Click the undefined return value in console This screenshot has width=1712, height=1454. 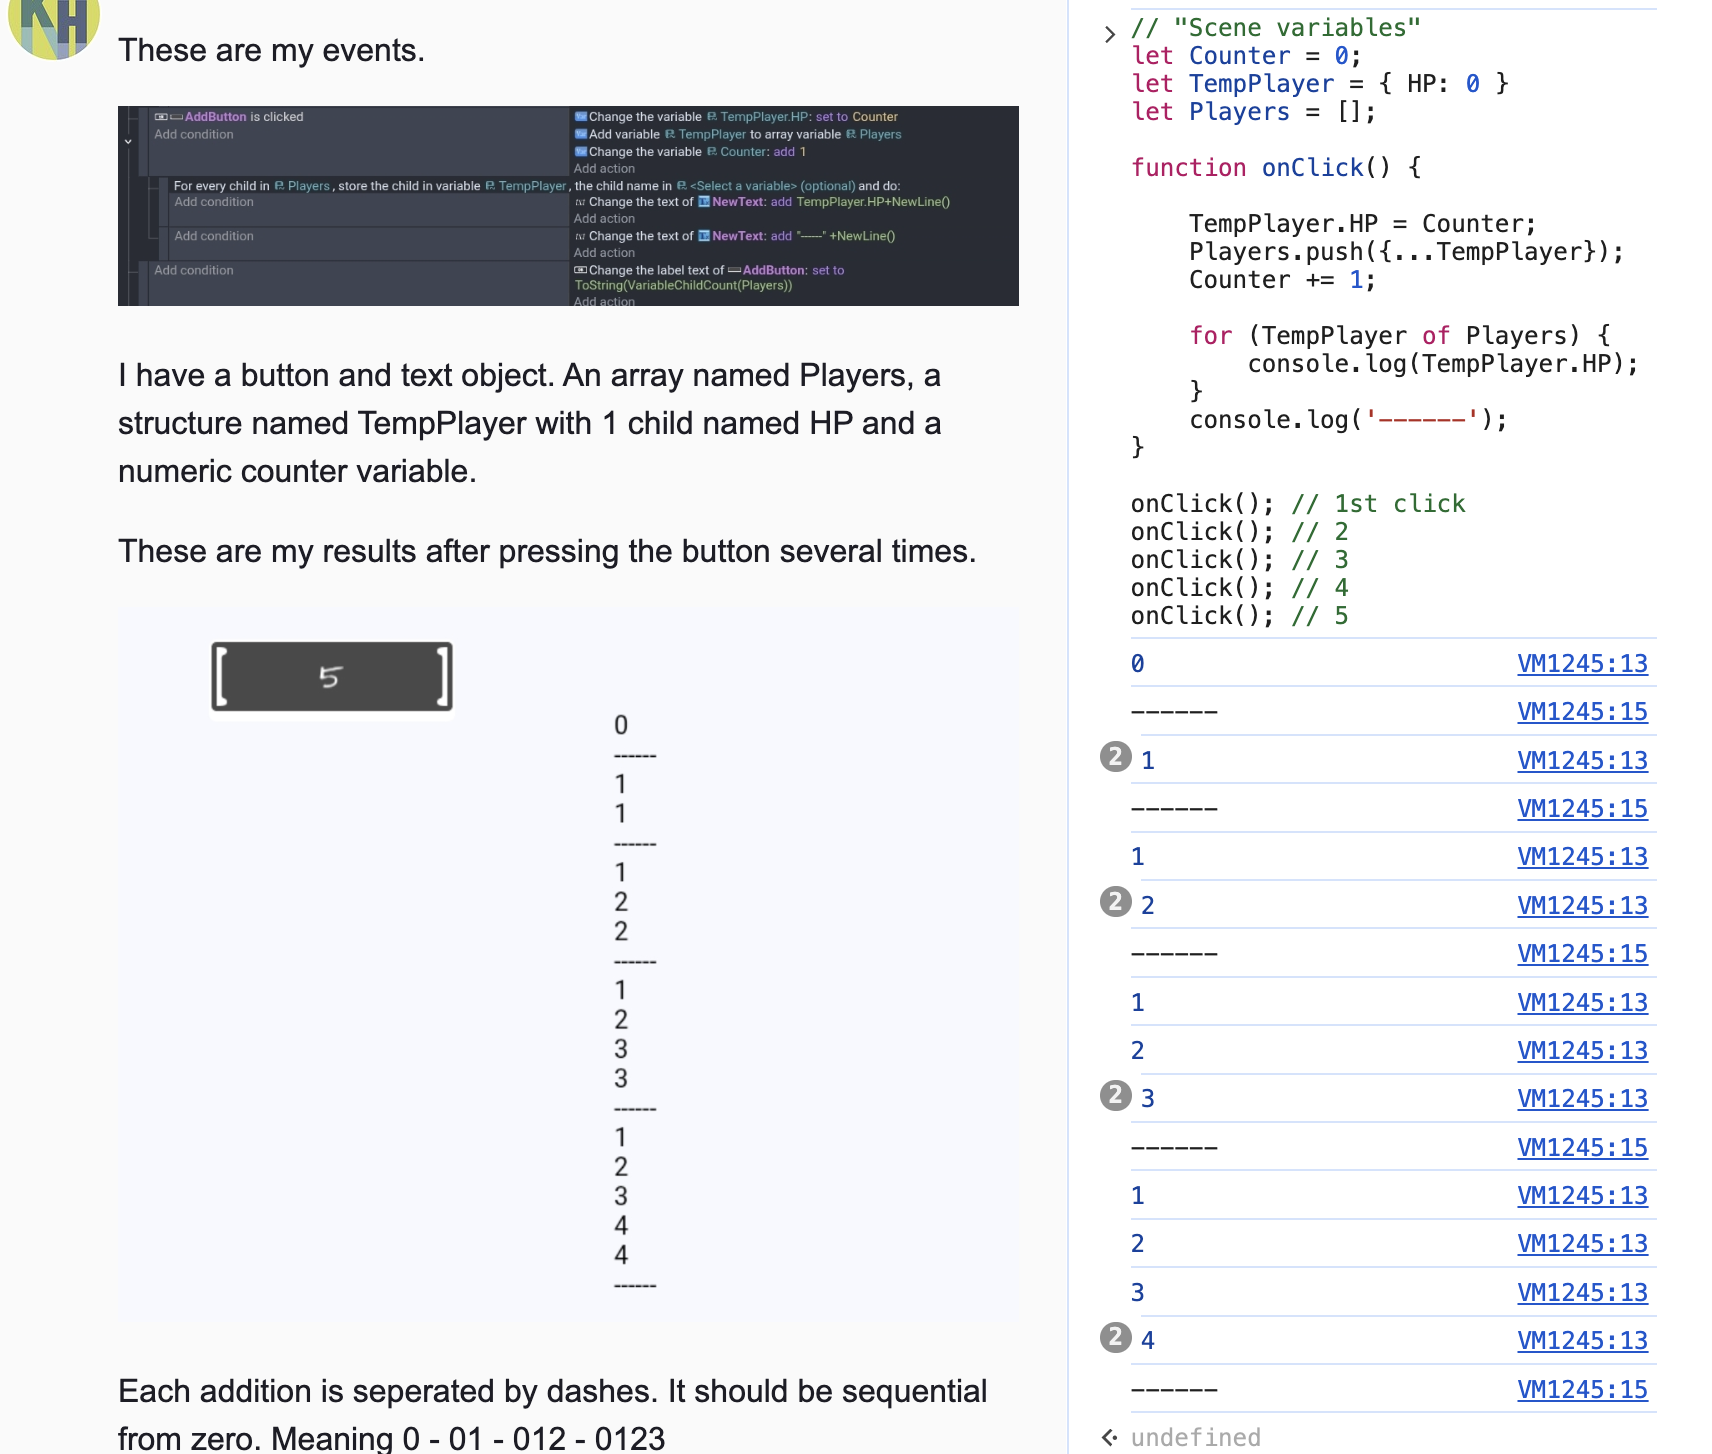pyautogui.click(x=1195, y=1438)
